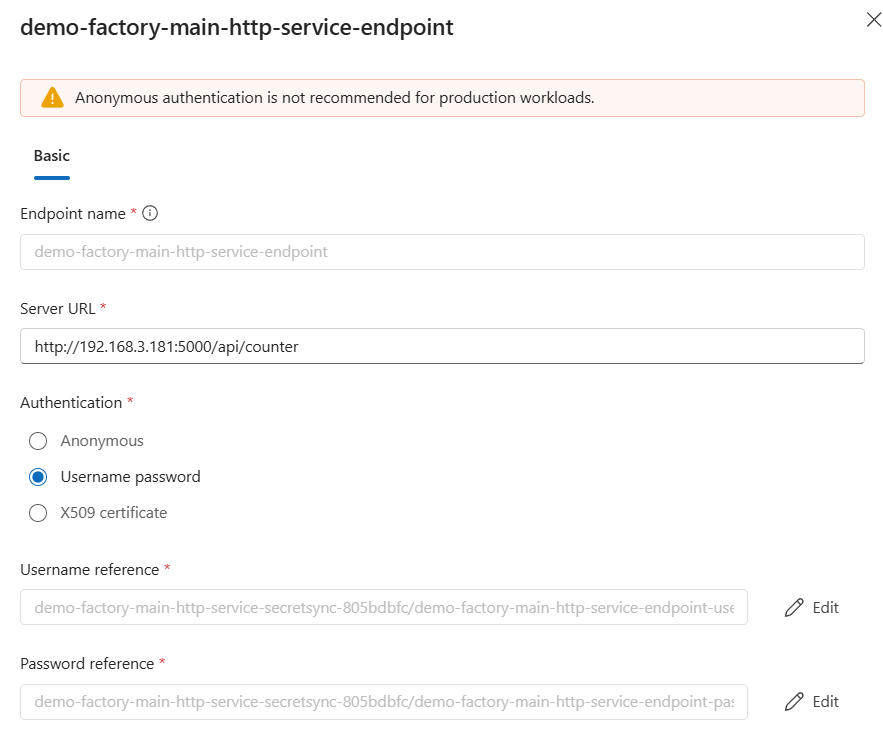Image resolution: width=883 pixels, height=747 pixels.
Task: Click the Endpoint name field label
Action: (x=72, y=213)
